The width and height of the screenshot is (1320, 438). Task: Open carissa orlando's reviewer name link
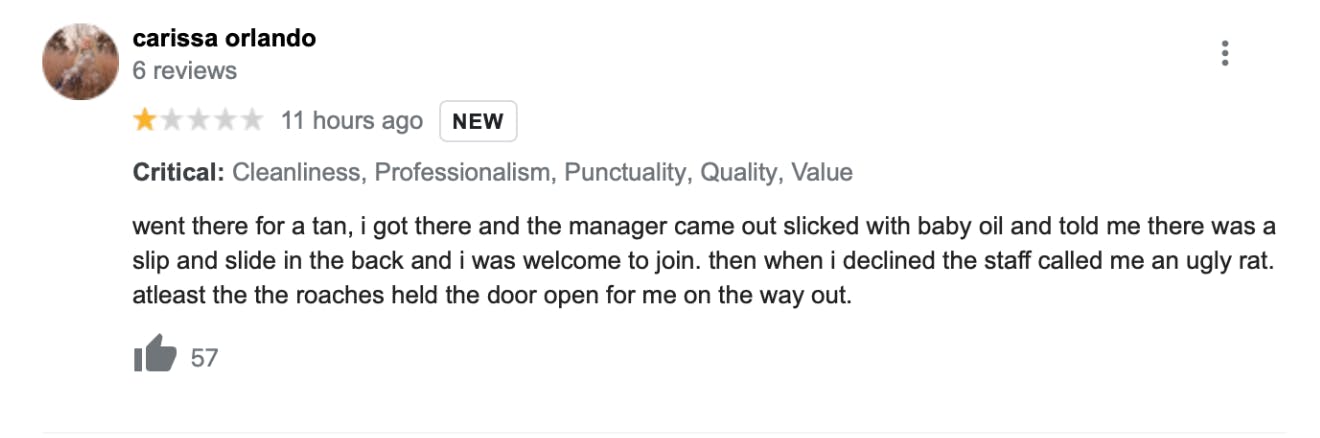[224, 39]
